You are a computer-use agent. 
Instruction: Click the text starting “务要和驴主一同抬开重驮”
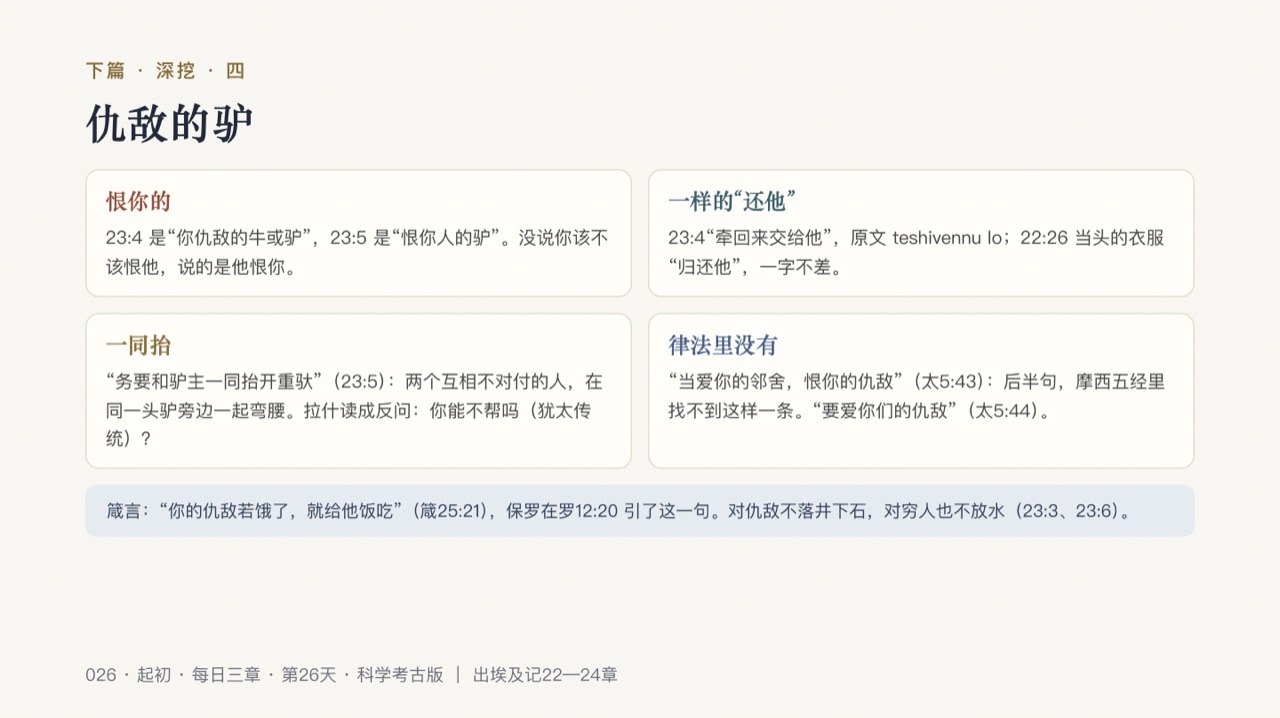coord(355,410)
